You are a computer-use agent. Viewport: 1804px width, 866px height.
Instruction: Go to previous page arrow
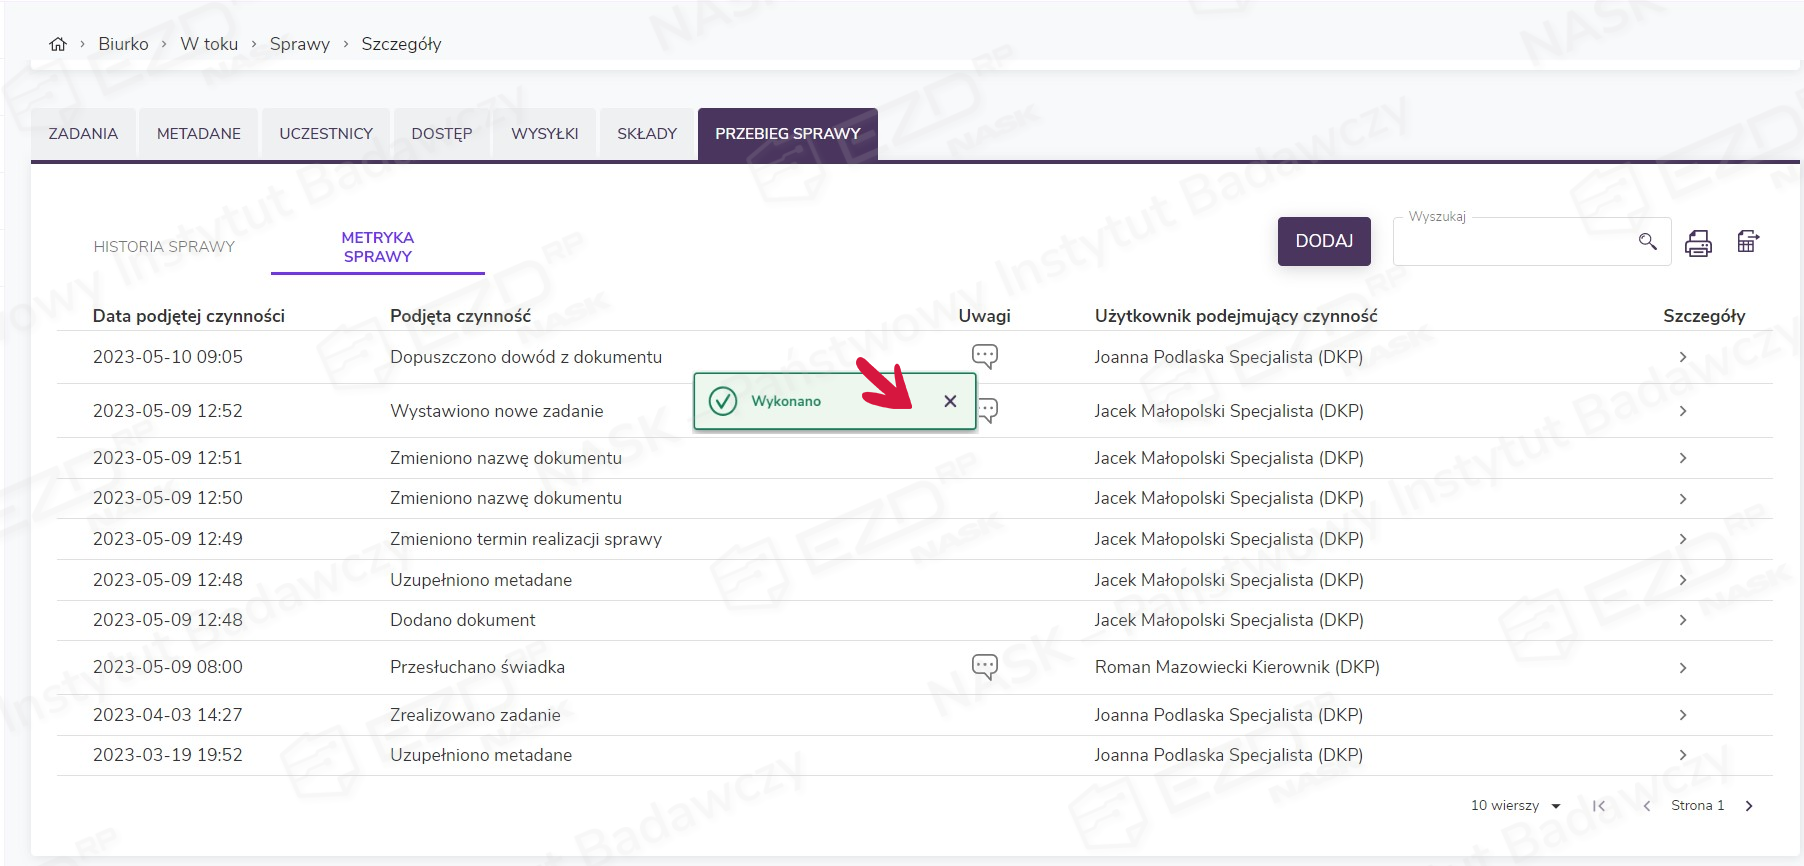coord(1646,806)
